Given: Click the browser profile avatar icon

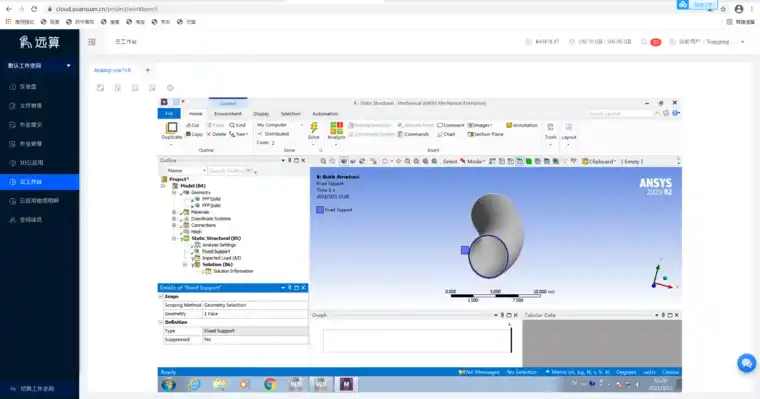Looking at the screenshot, I should 739,9.
